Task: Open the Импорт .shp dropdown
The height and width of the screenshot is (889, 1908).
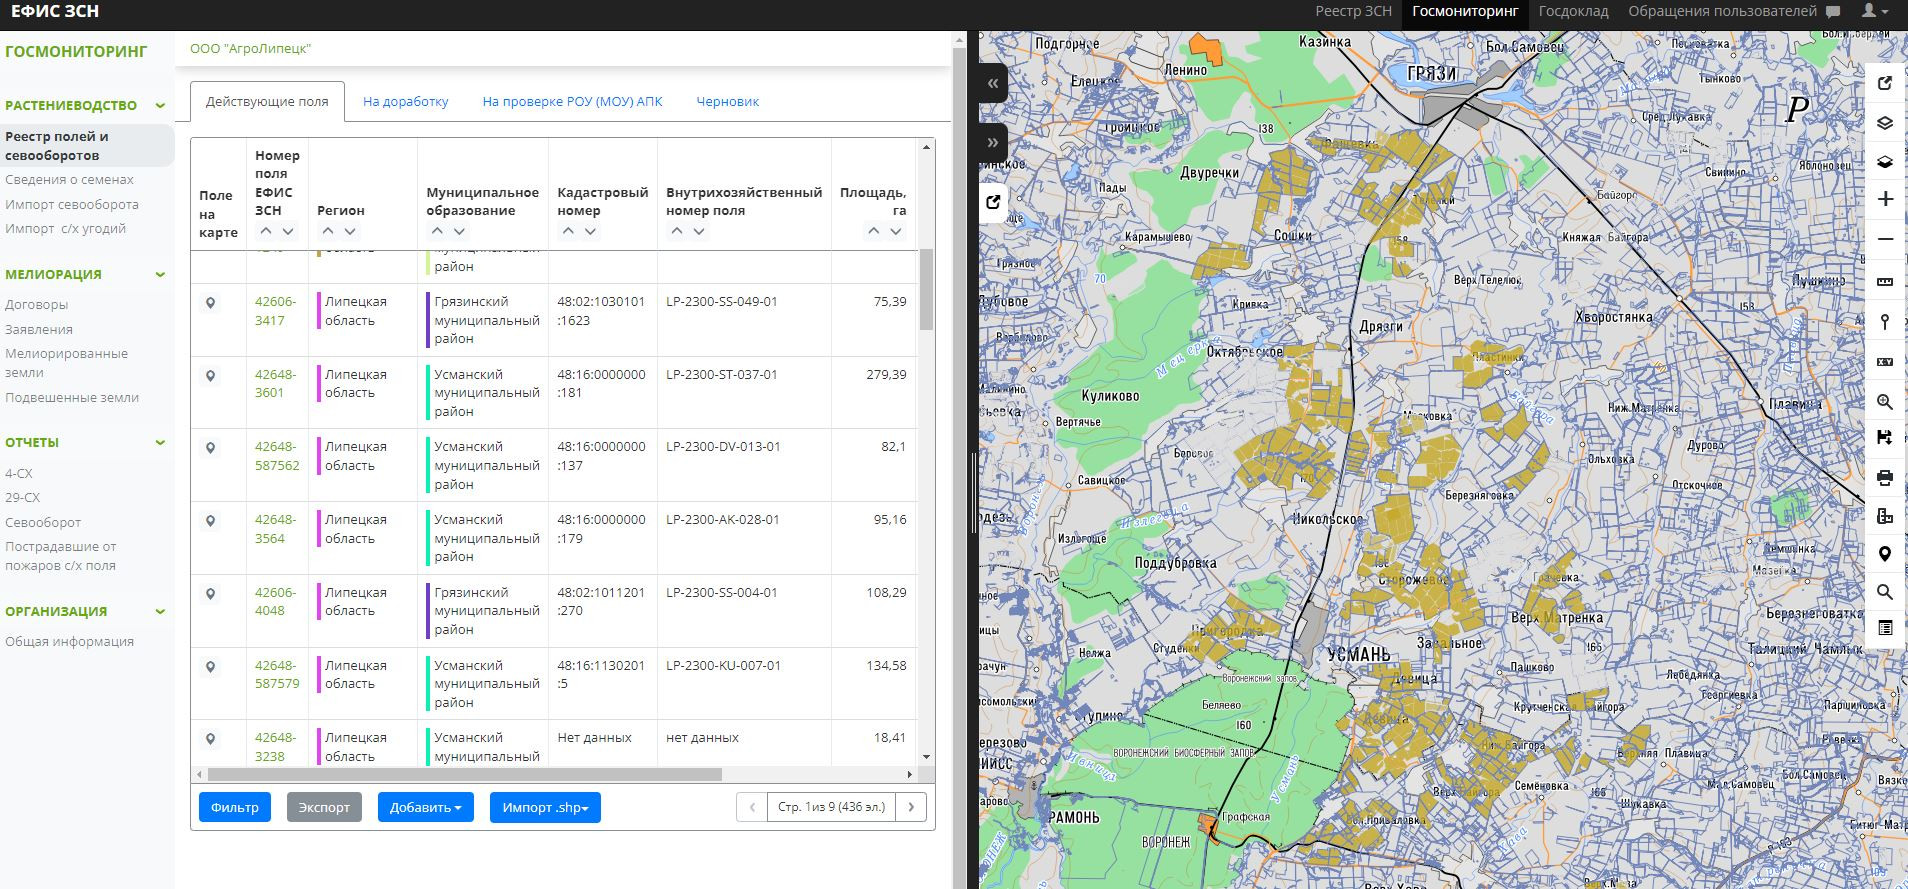Action: click(545, 808)
